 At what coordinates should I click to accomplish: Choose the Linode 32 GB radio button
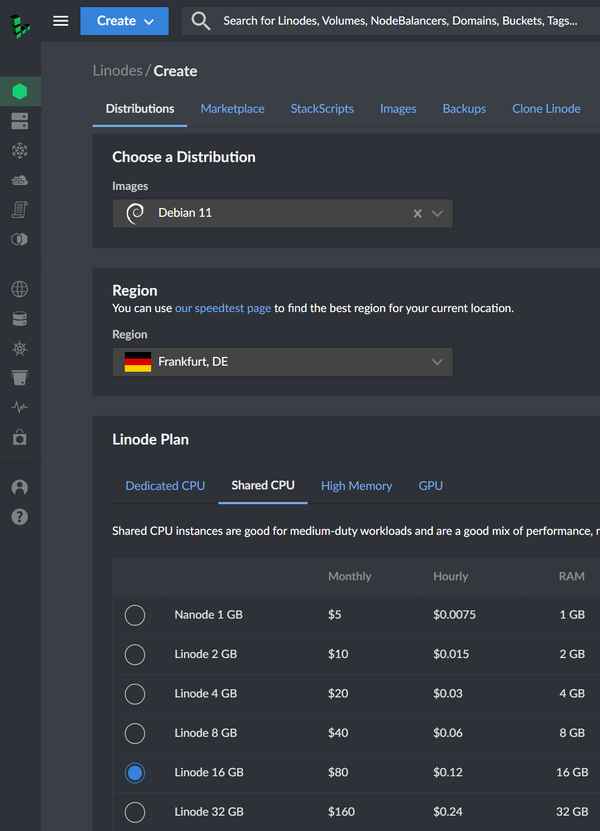pos(135,812)
